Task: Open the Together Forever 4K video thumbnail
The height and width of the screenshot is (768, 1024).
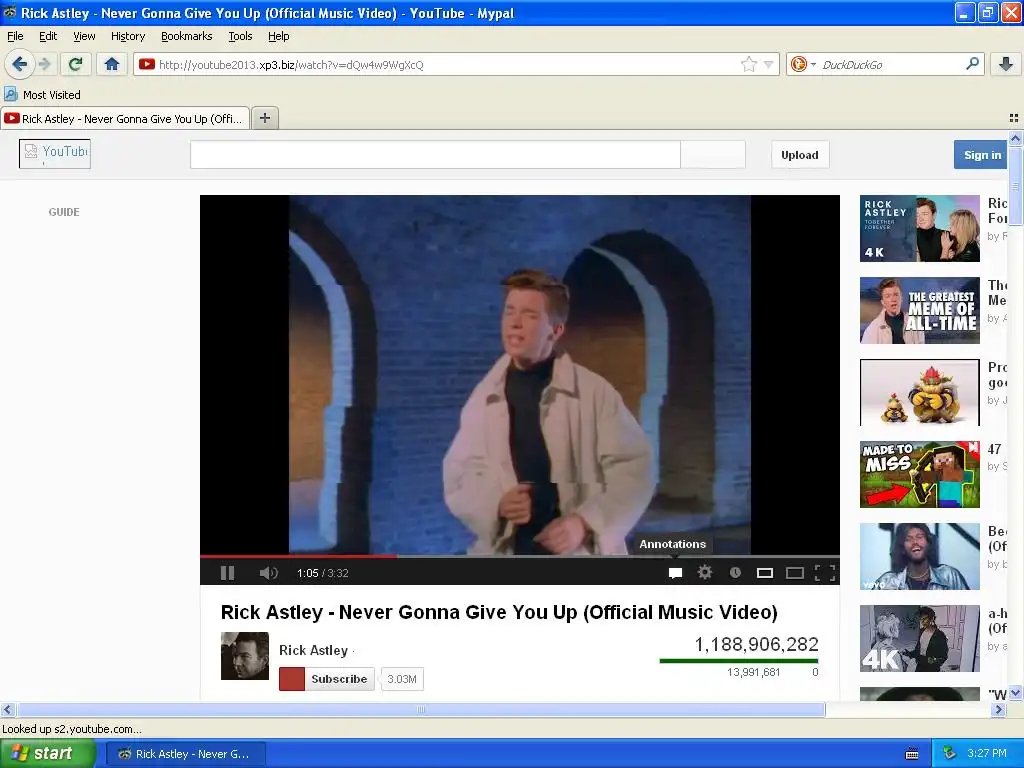Action: pos(920,228)
